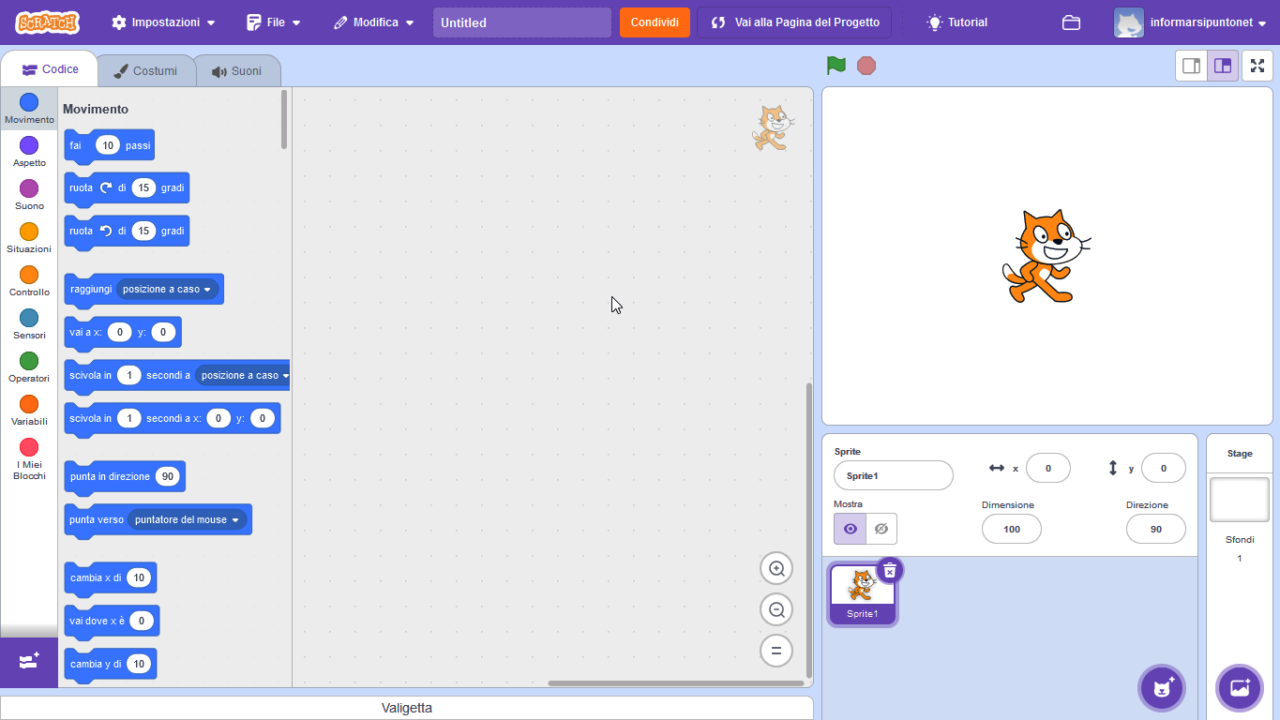Select Aspetto block category
Viewport: 1280px width, 720px height.
click(29, 152)
